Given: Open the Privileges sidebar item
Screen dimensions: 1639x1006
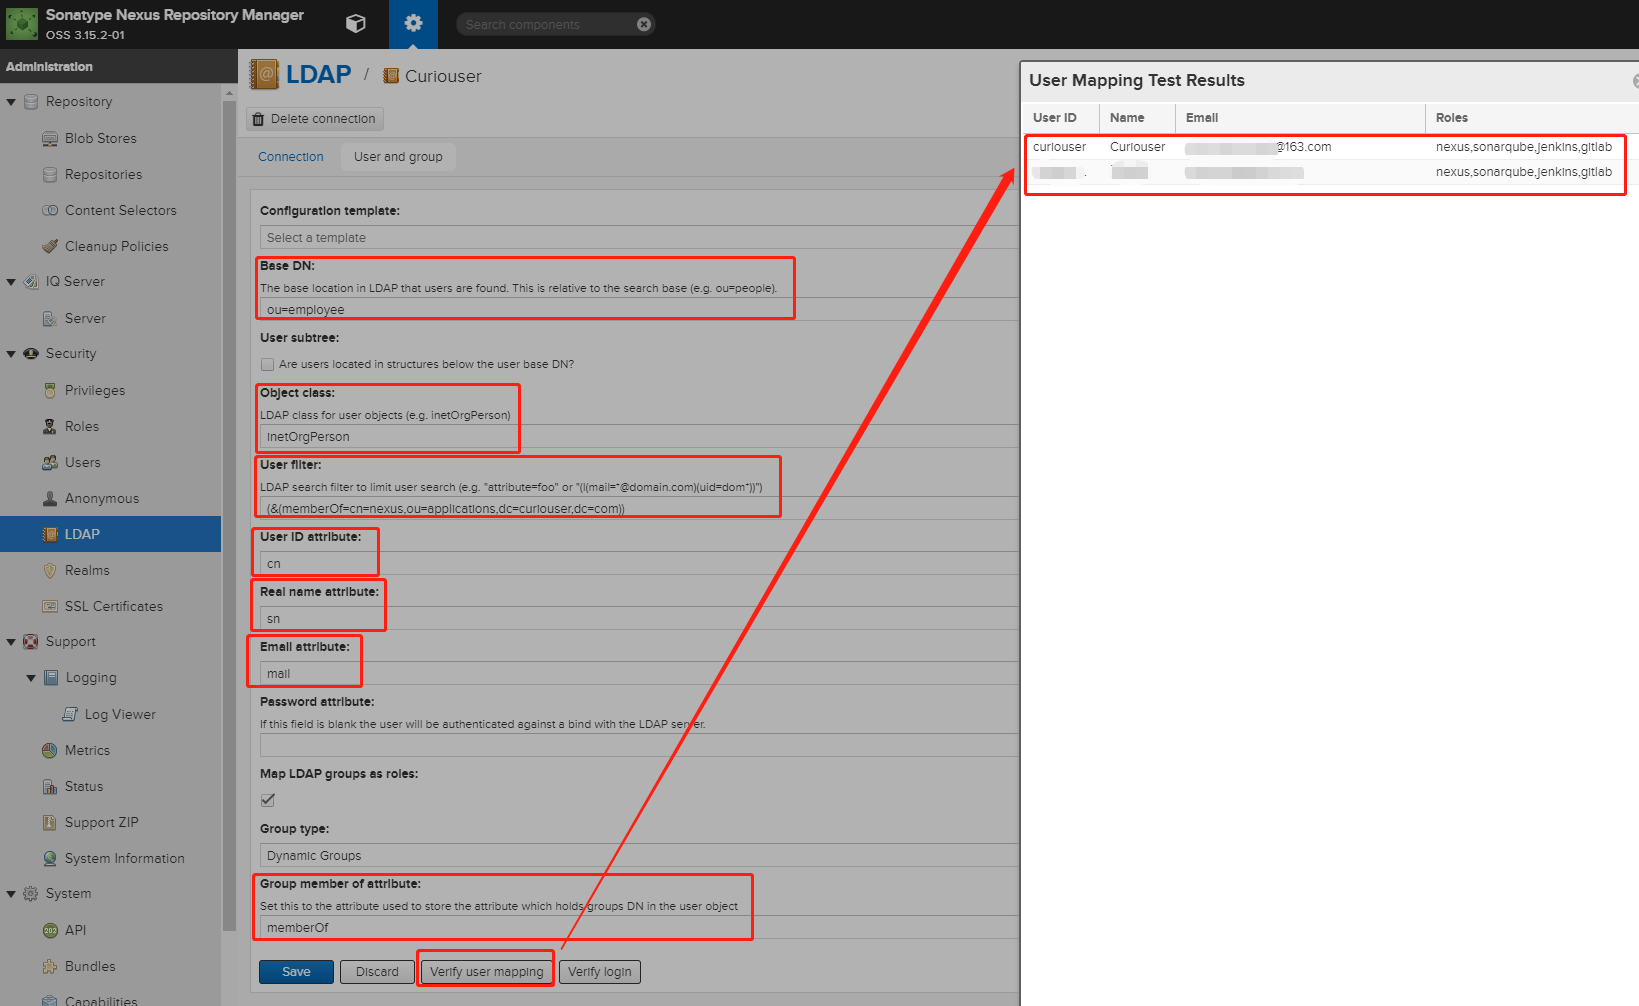Looking at the screenshot, I should 95,390.
